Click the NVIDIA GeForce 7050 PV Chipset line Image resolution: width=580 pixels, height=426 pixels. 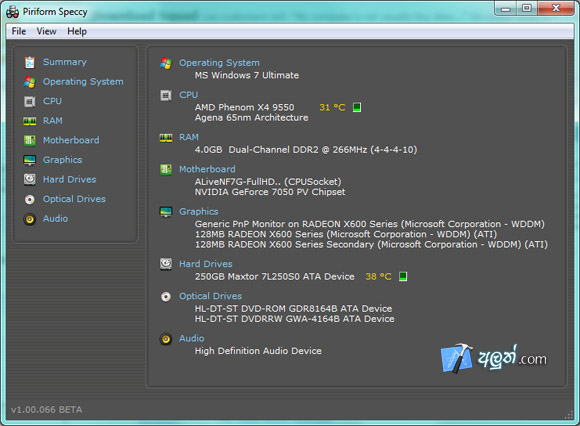coord(270,192)
